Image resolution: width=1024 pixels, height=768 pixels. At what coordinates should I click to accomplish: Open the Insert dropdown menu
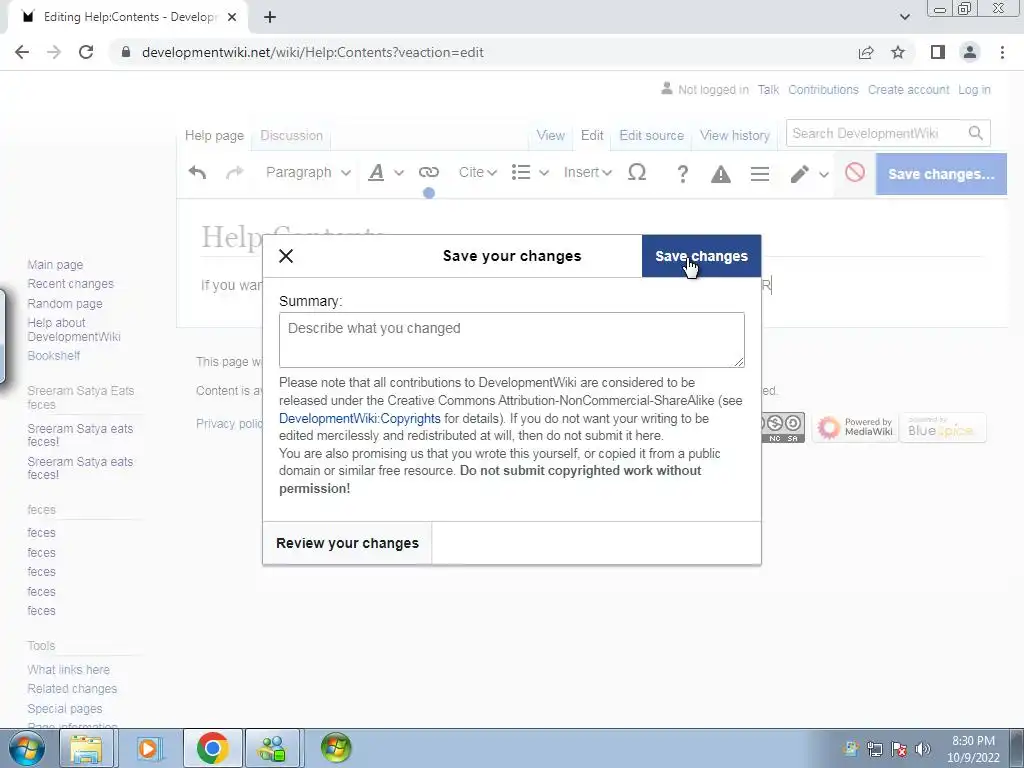pyautogui.click(x=587, y=172)
